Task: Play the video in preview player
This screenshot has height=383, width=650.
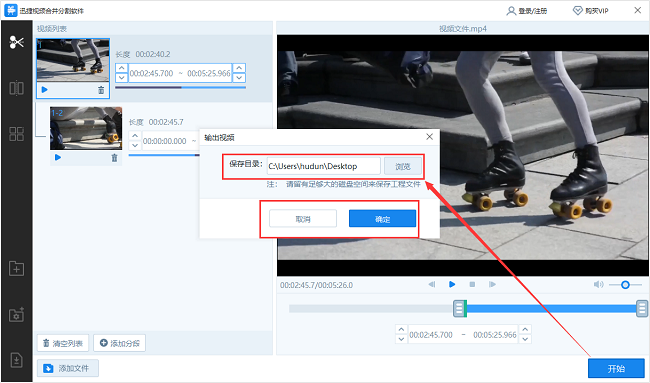Action: click(452, 284)
